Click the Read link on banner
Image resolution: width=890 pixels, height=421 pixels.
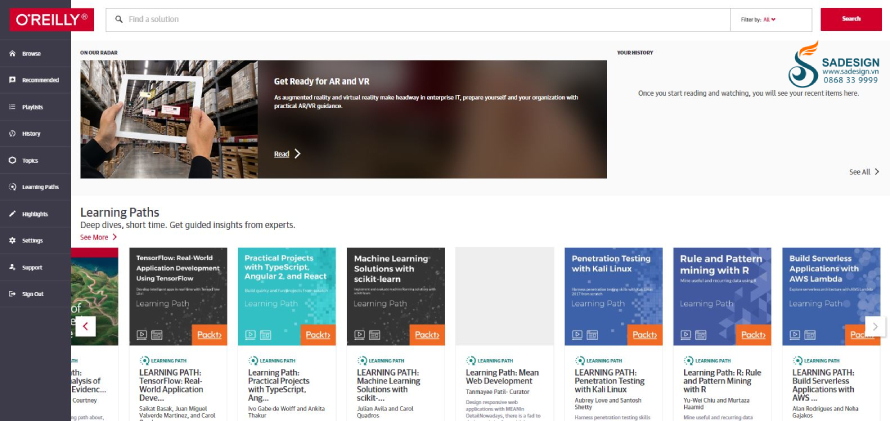pyautogui.click(x=282, y=154)
